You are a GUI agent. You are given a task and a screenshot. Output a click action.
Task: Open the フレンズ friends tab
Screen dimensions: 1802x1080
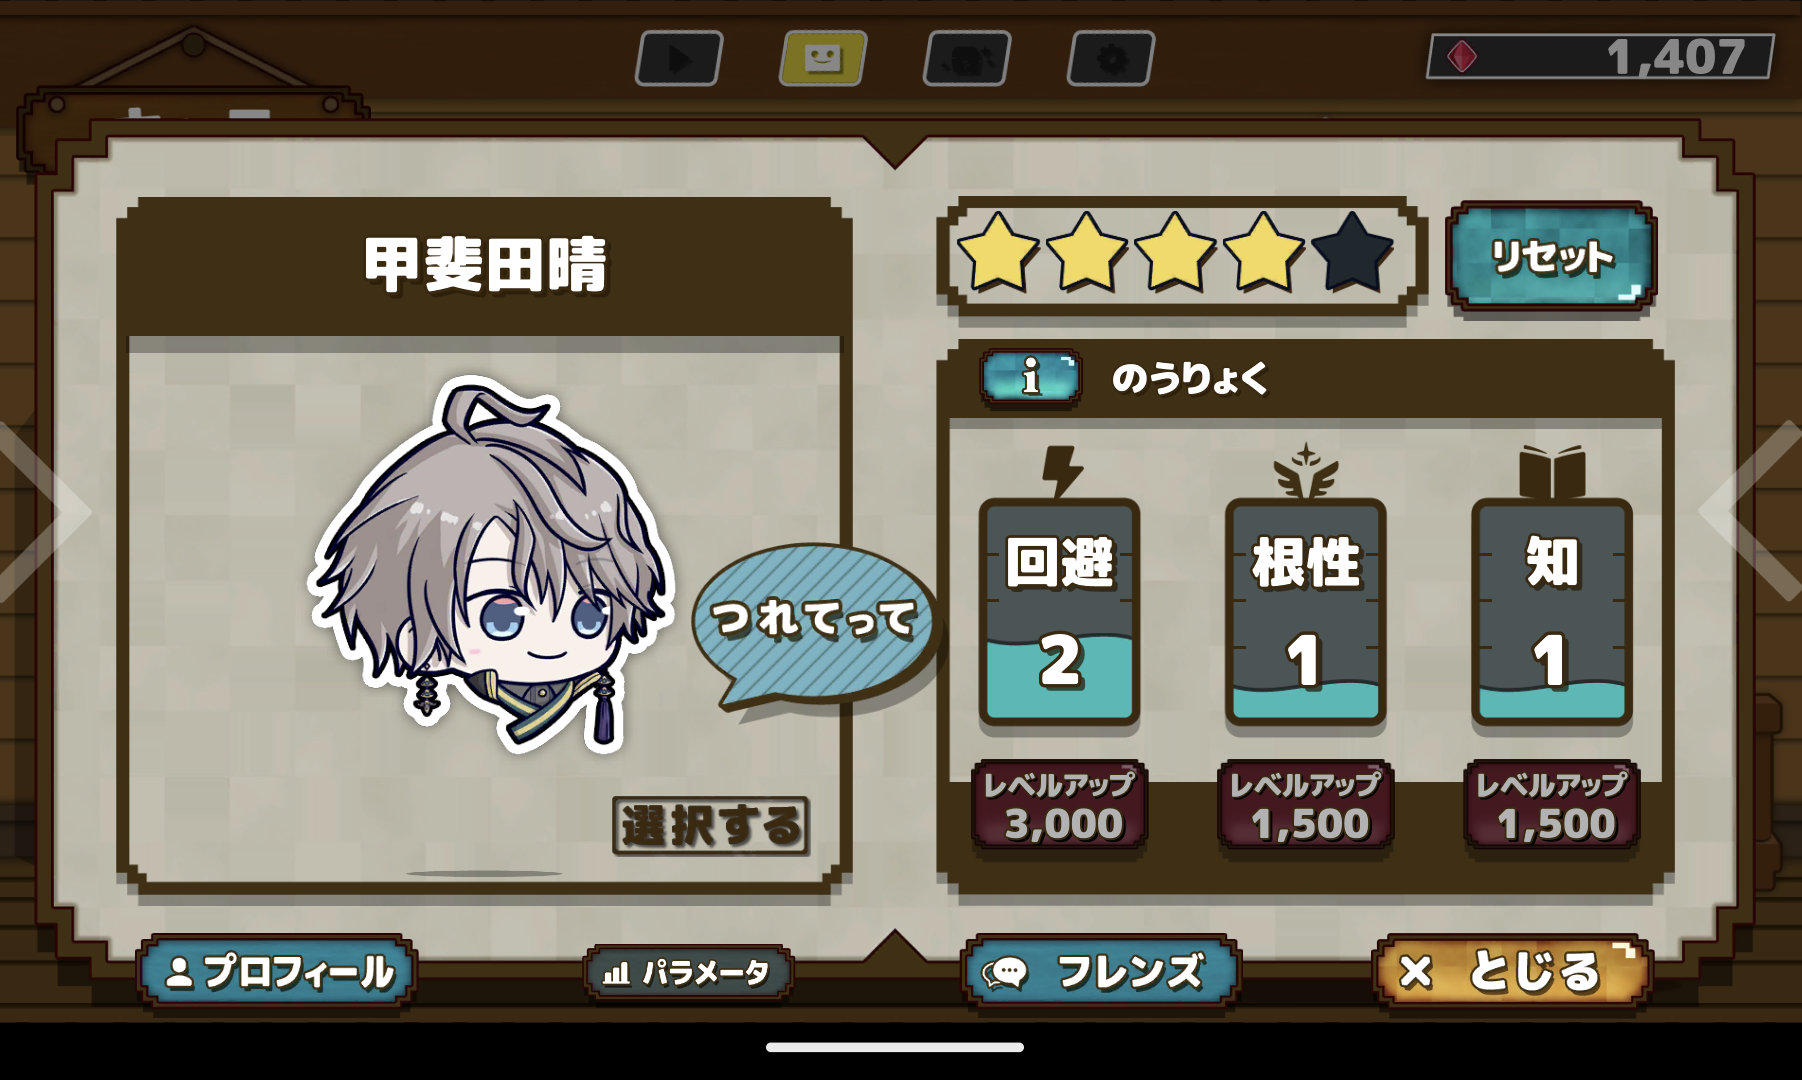coord(1100,972)
